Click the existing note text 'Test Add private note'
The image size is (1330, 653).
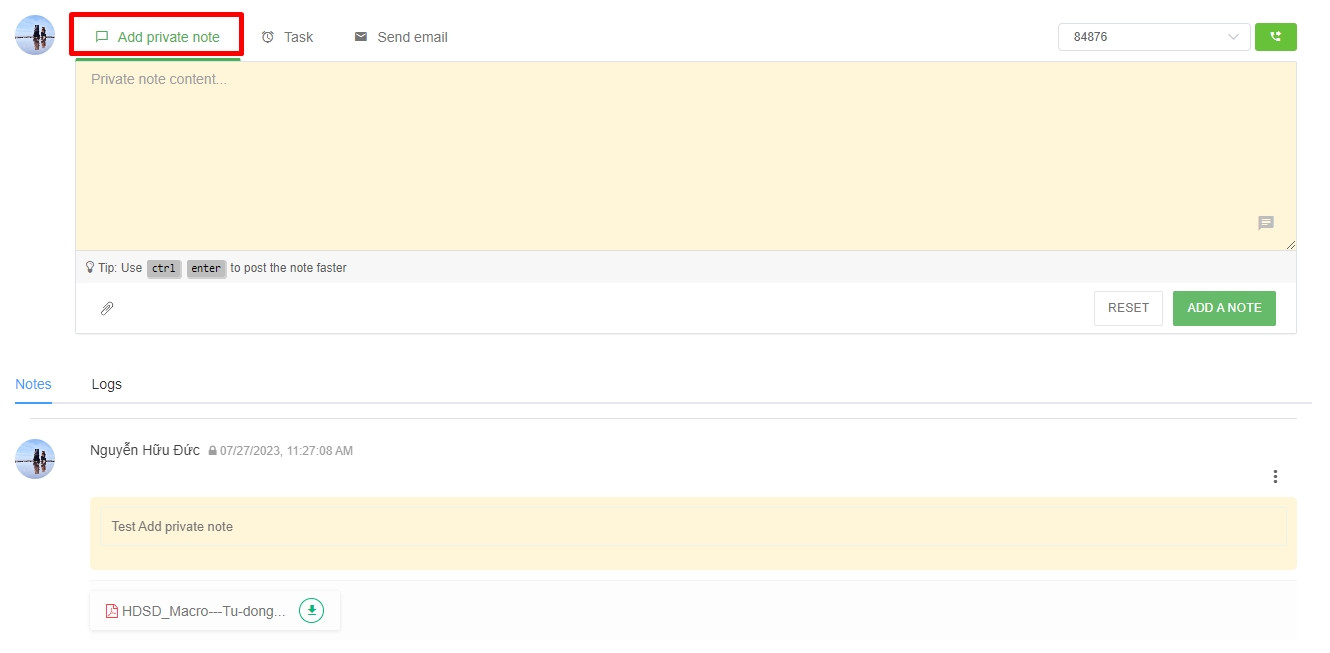[172, 527]
